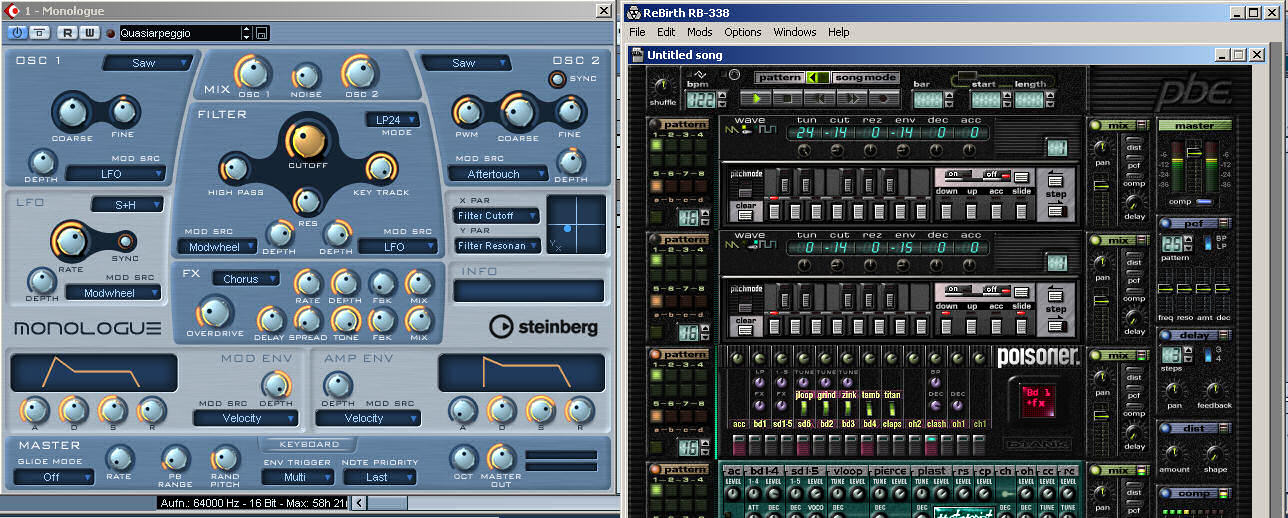Viewport: 1288px width, 518px height.
Task: Click the ReBirth play button
Action: tap(755, 98)
